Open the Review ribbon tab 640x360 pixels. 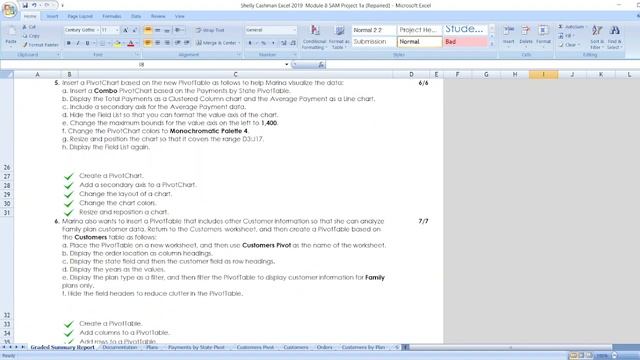158,16
